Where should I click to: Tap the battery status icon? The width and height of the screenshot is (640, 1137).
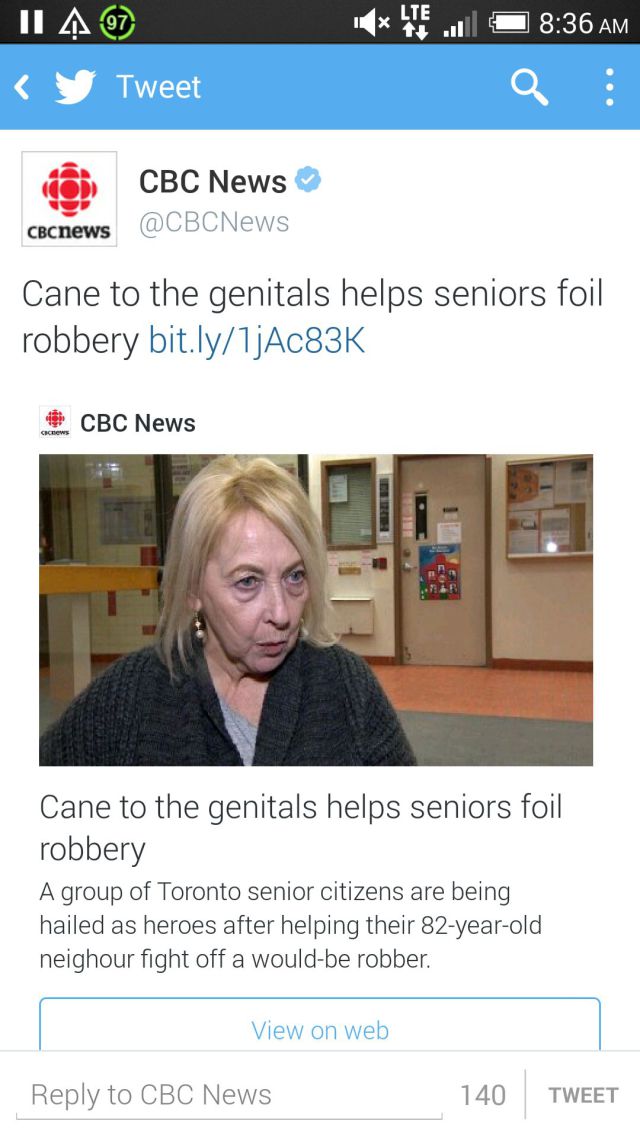click(510, 23)
